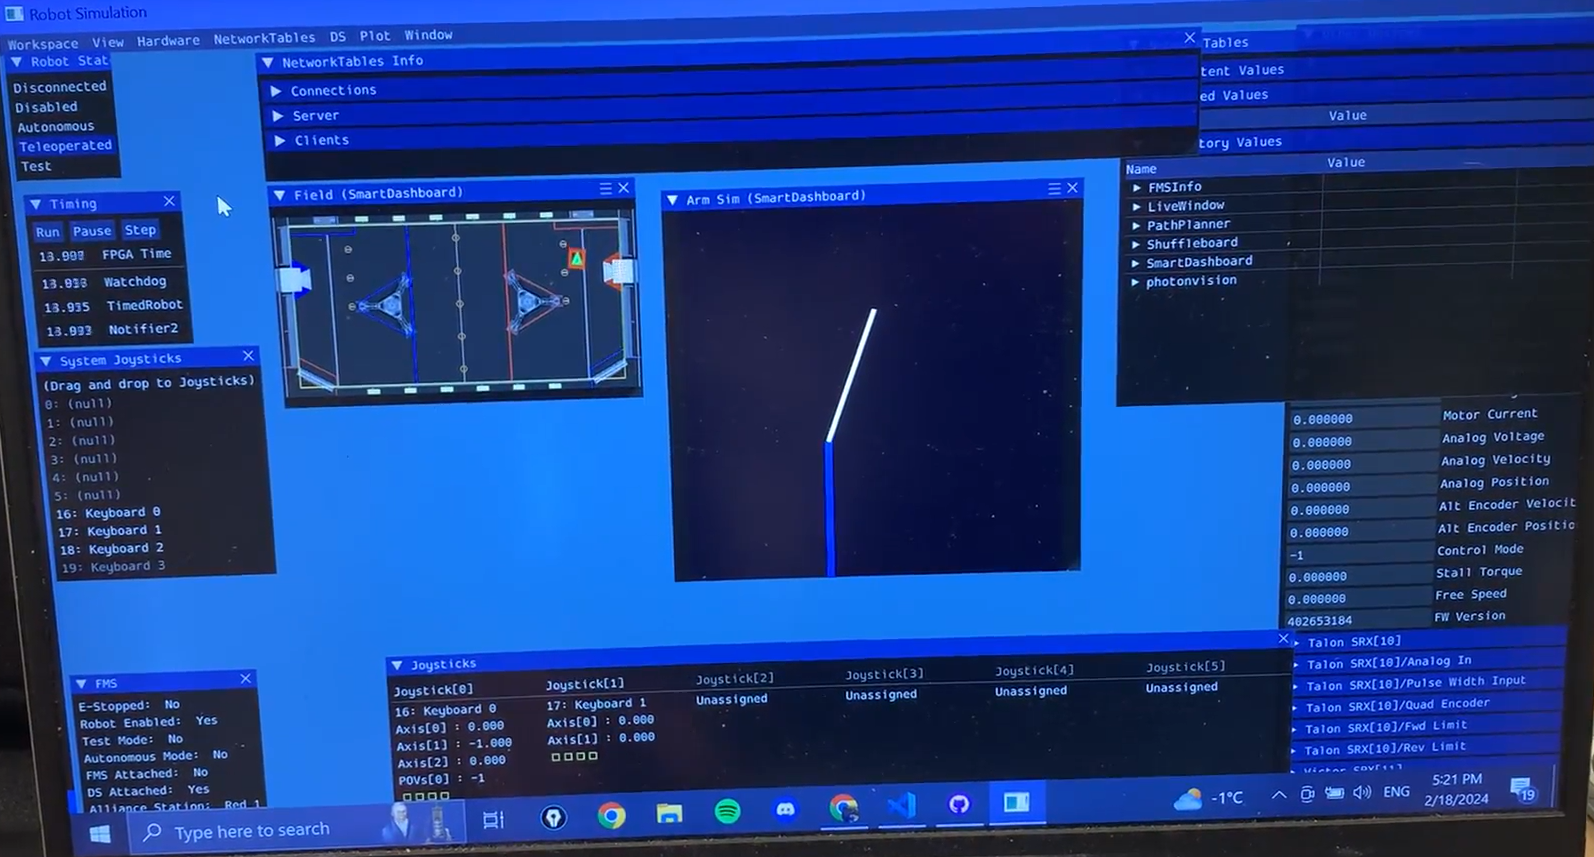
Task: Expand Talon SRX[10]/Rev Limit entry
Action: [1294, 751]
